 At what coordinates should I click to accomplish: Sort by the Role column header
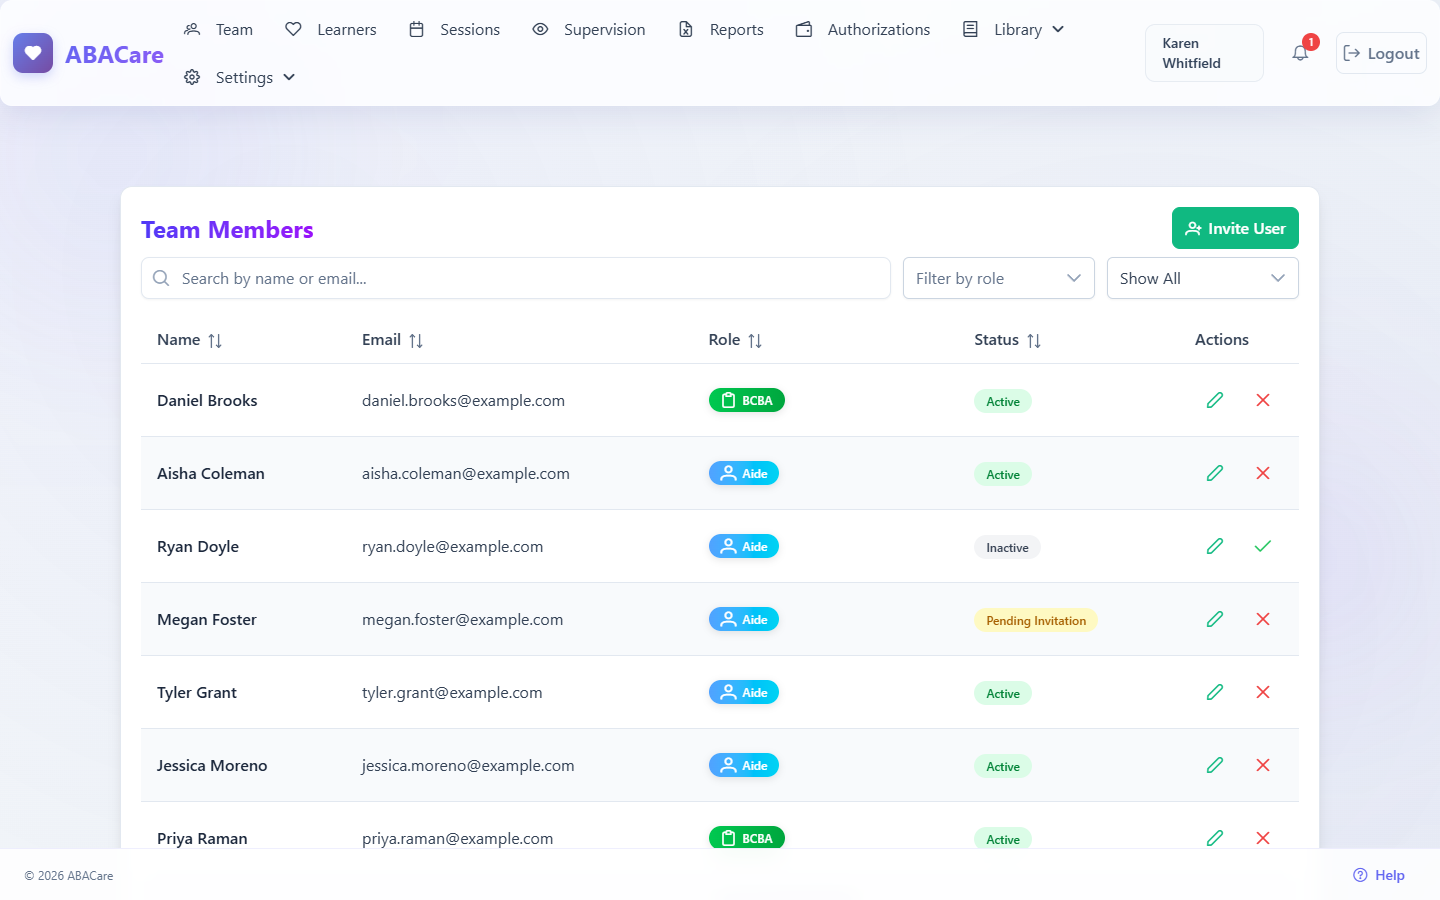(735, 340)
